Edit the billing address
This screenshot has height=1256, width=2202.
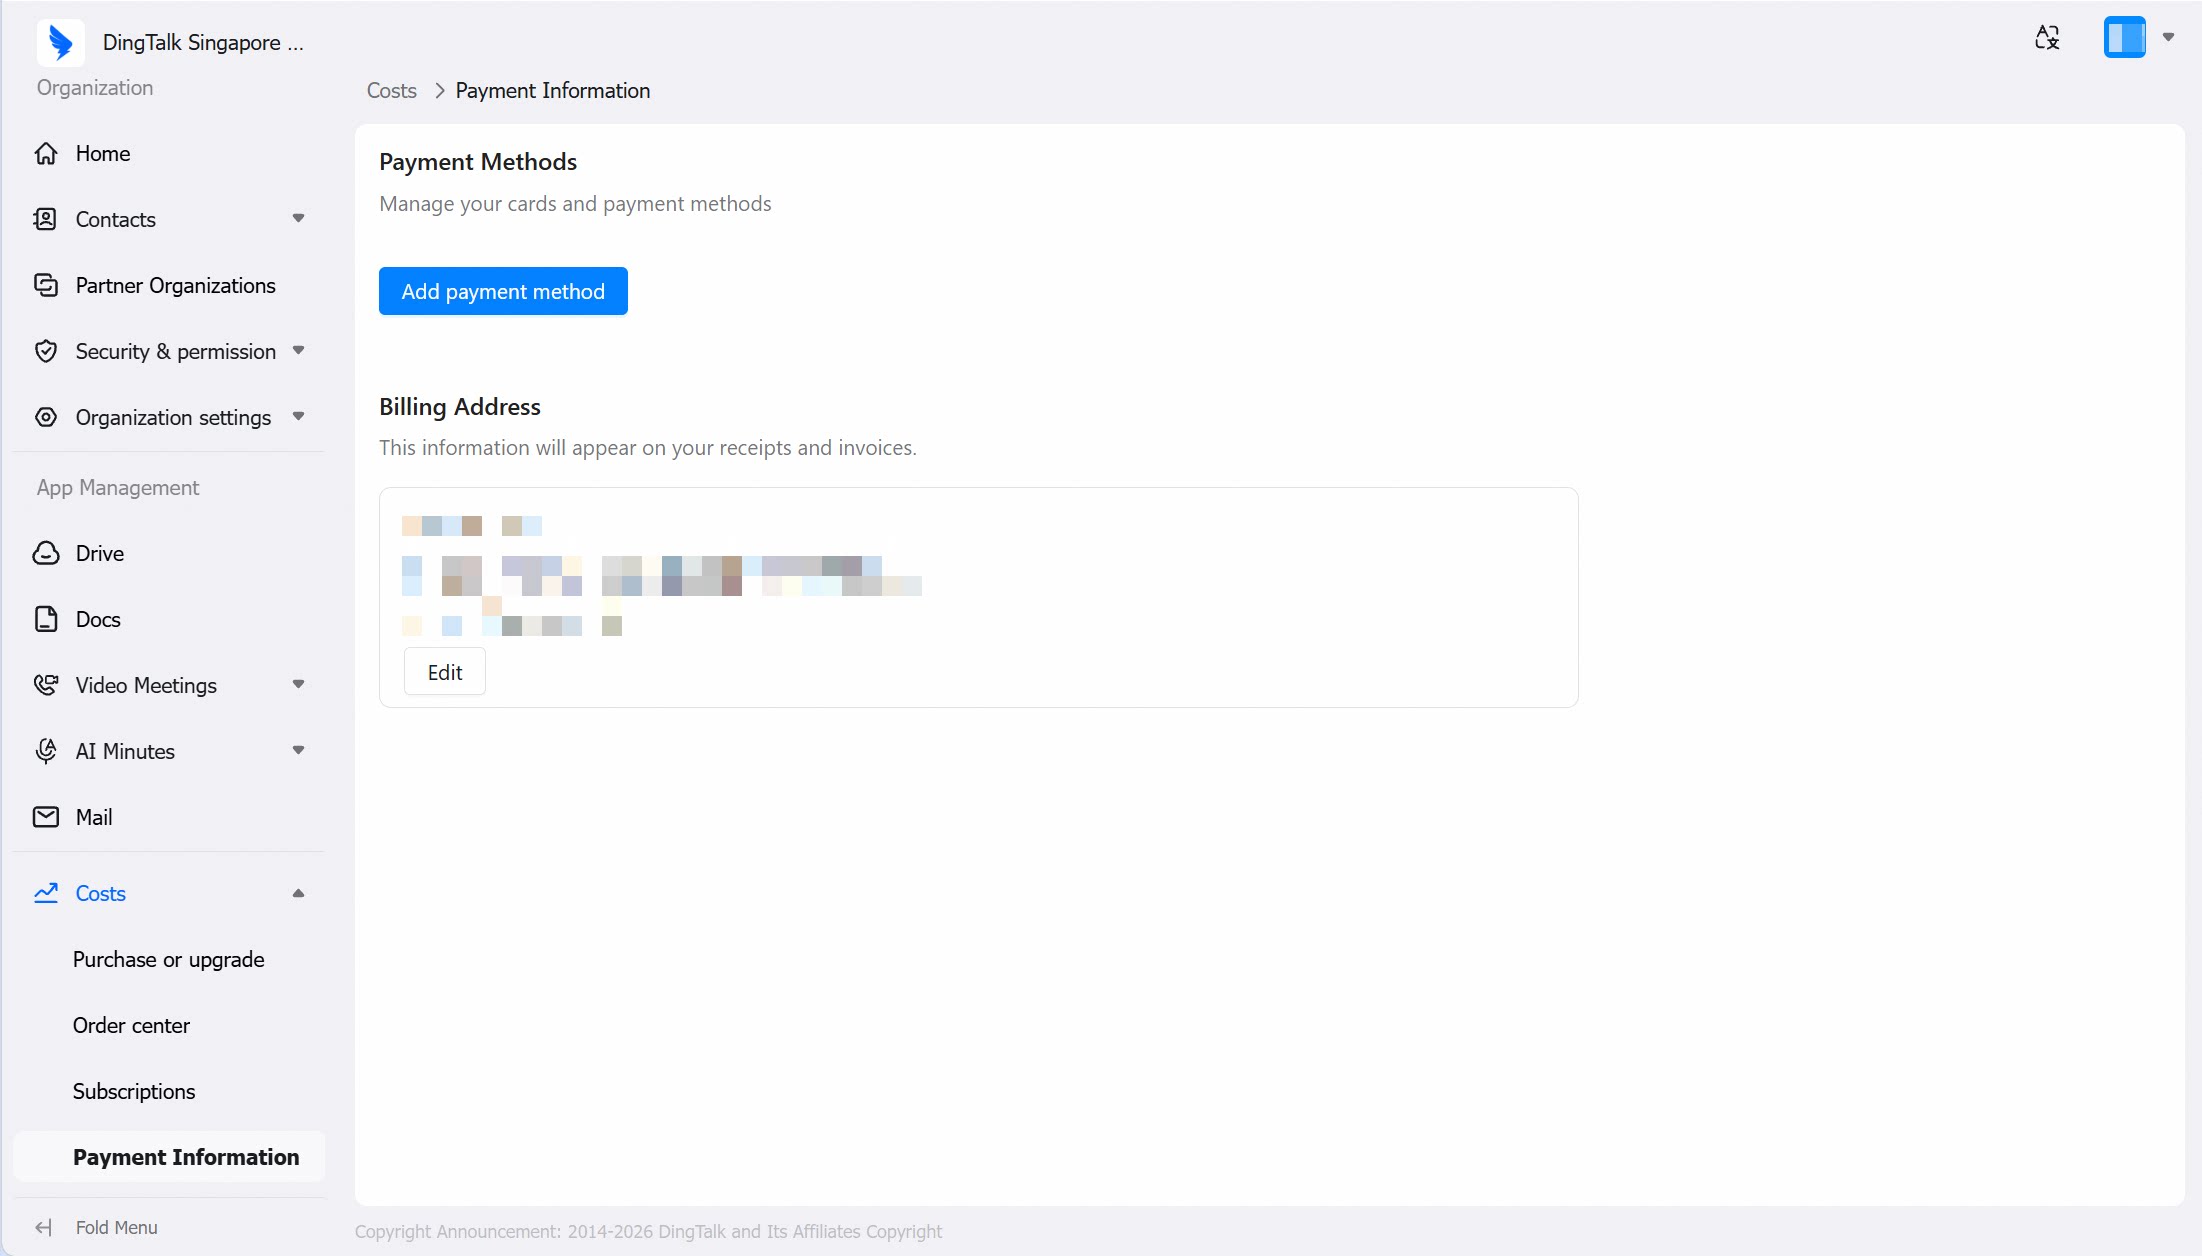pyautogui.click(x=445, y=672)
